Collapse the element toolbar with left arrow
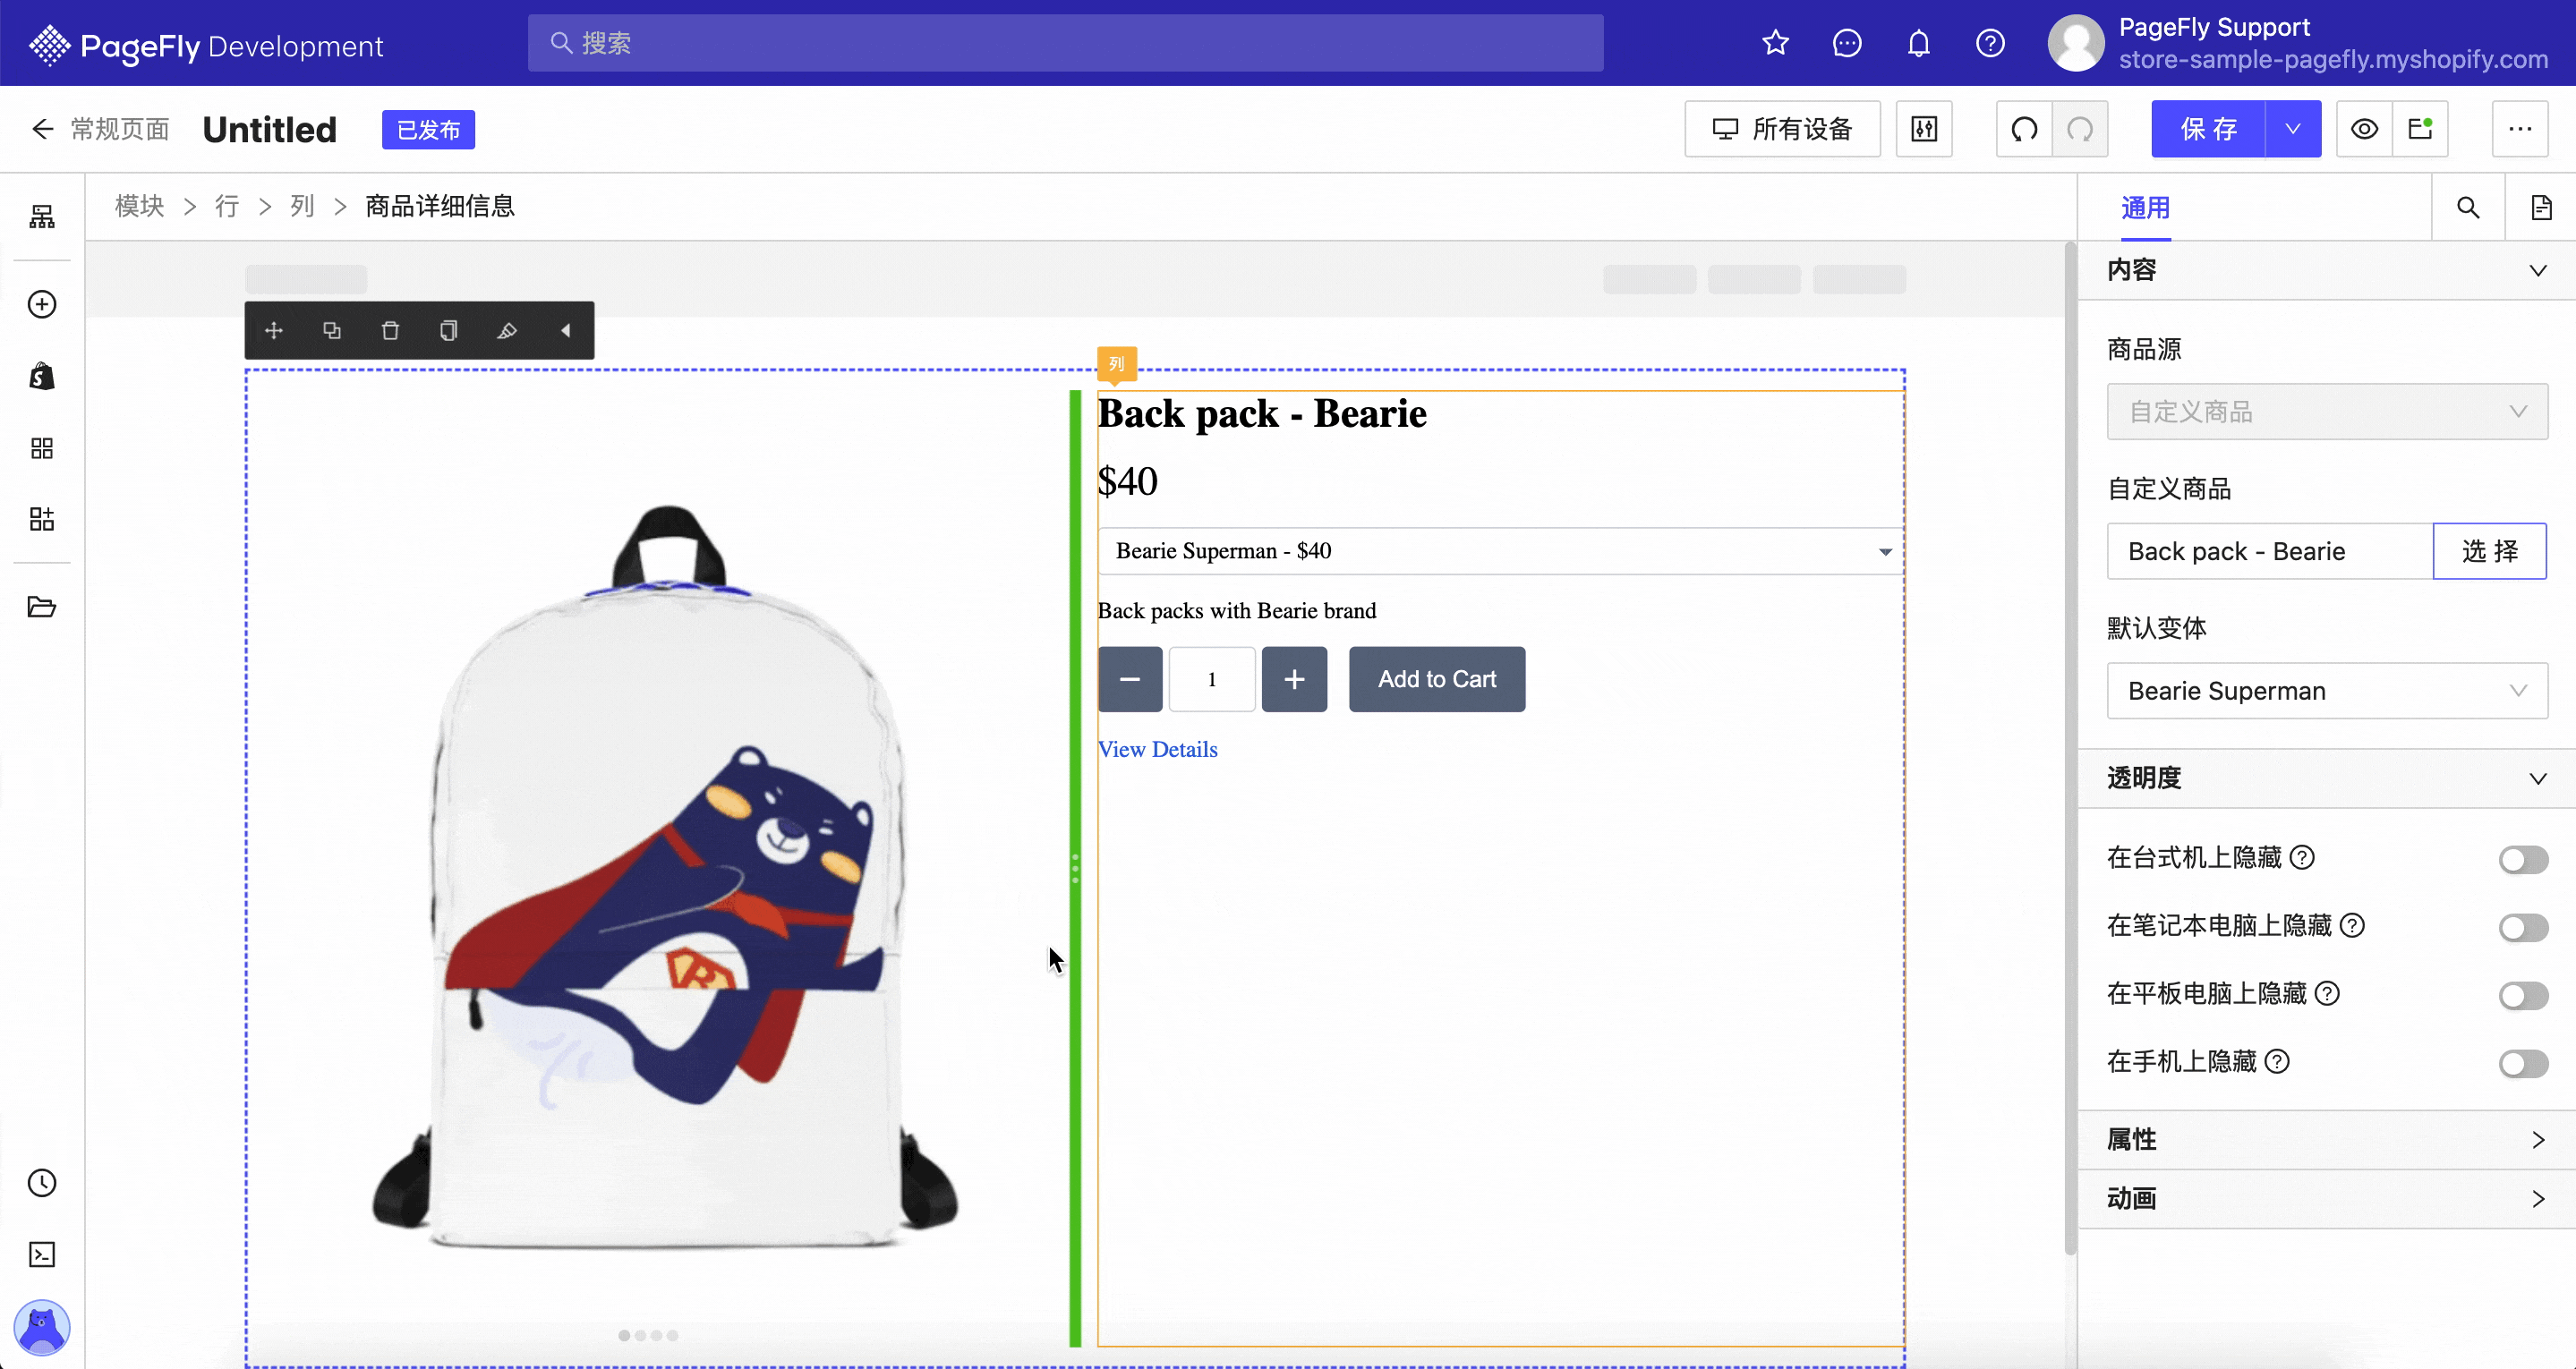 coord(566,330)
